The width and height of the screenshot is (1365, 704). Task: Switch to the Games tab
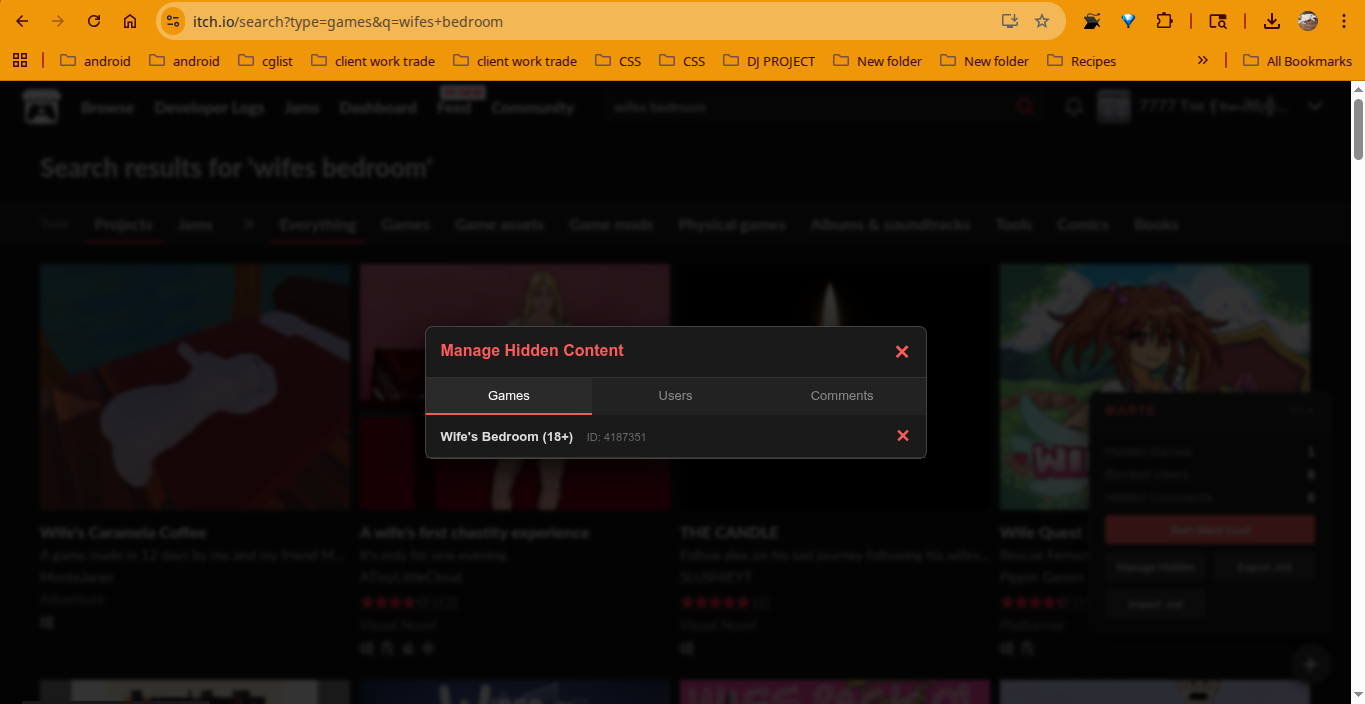pos(509,396)
